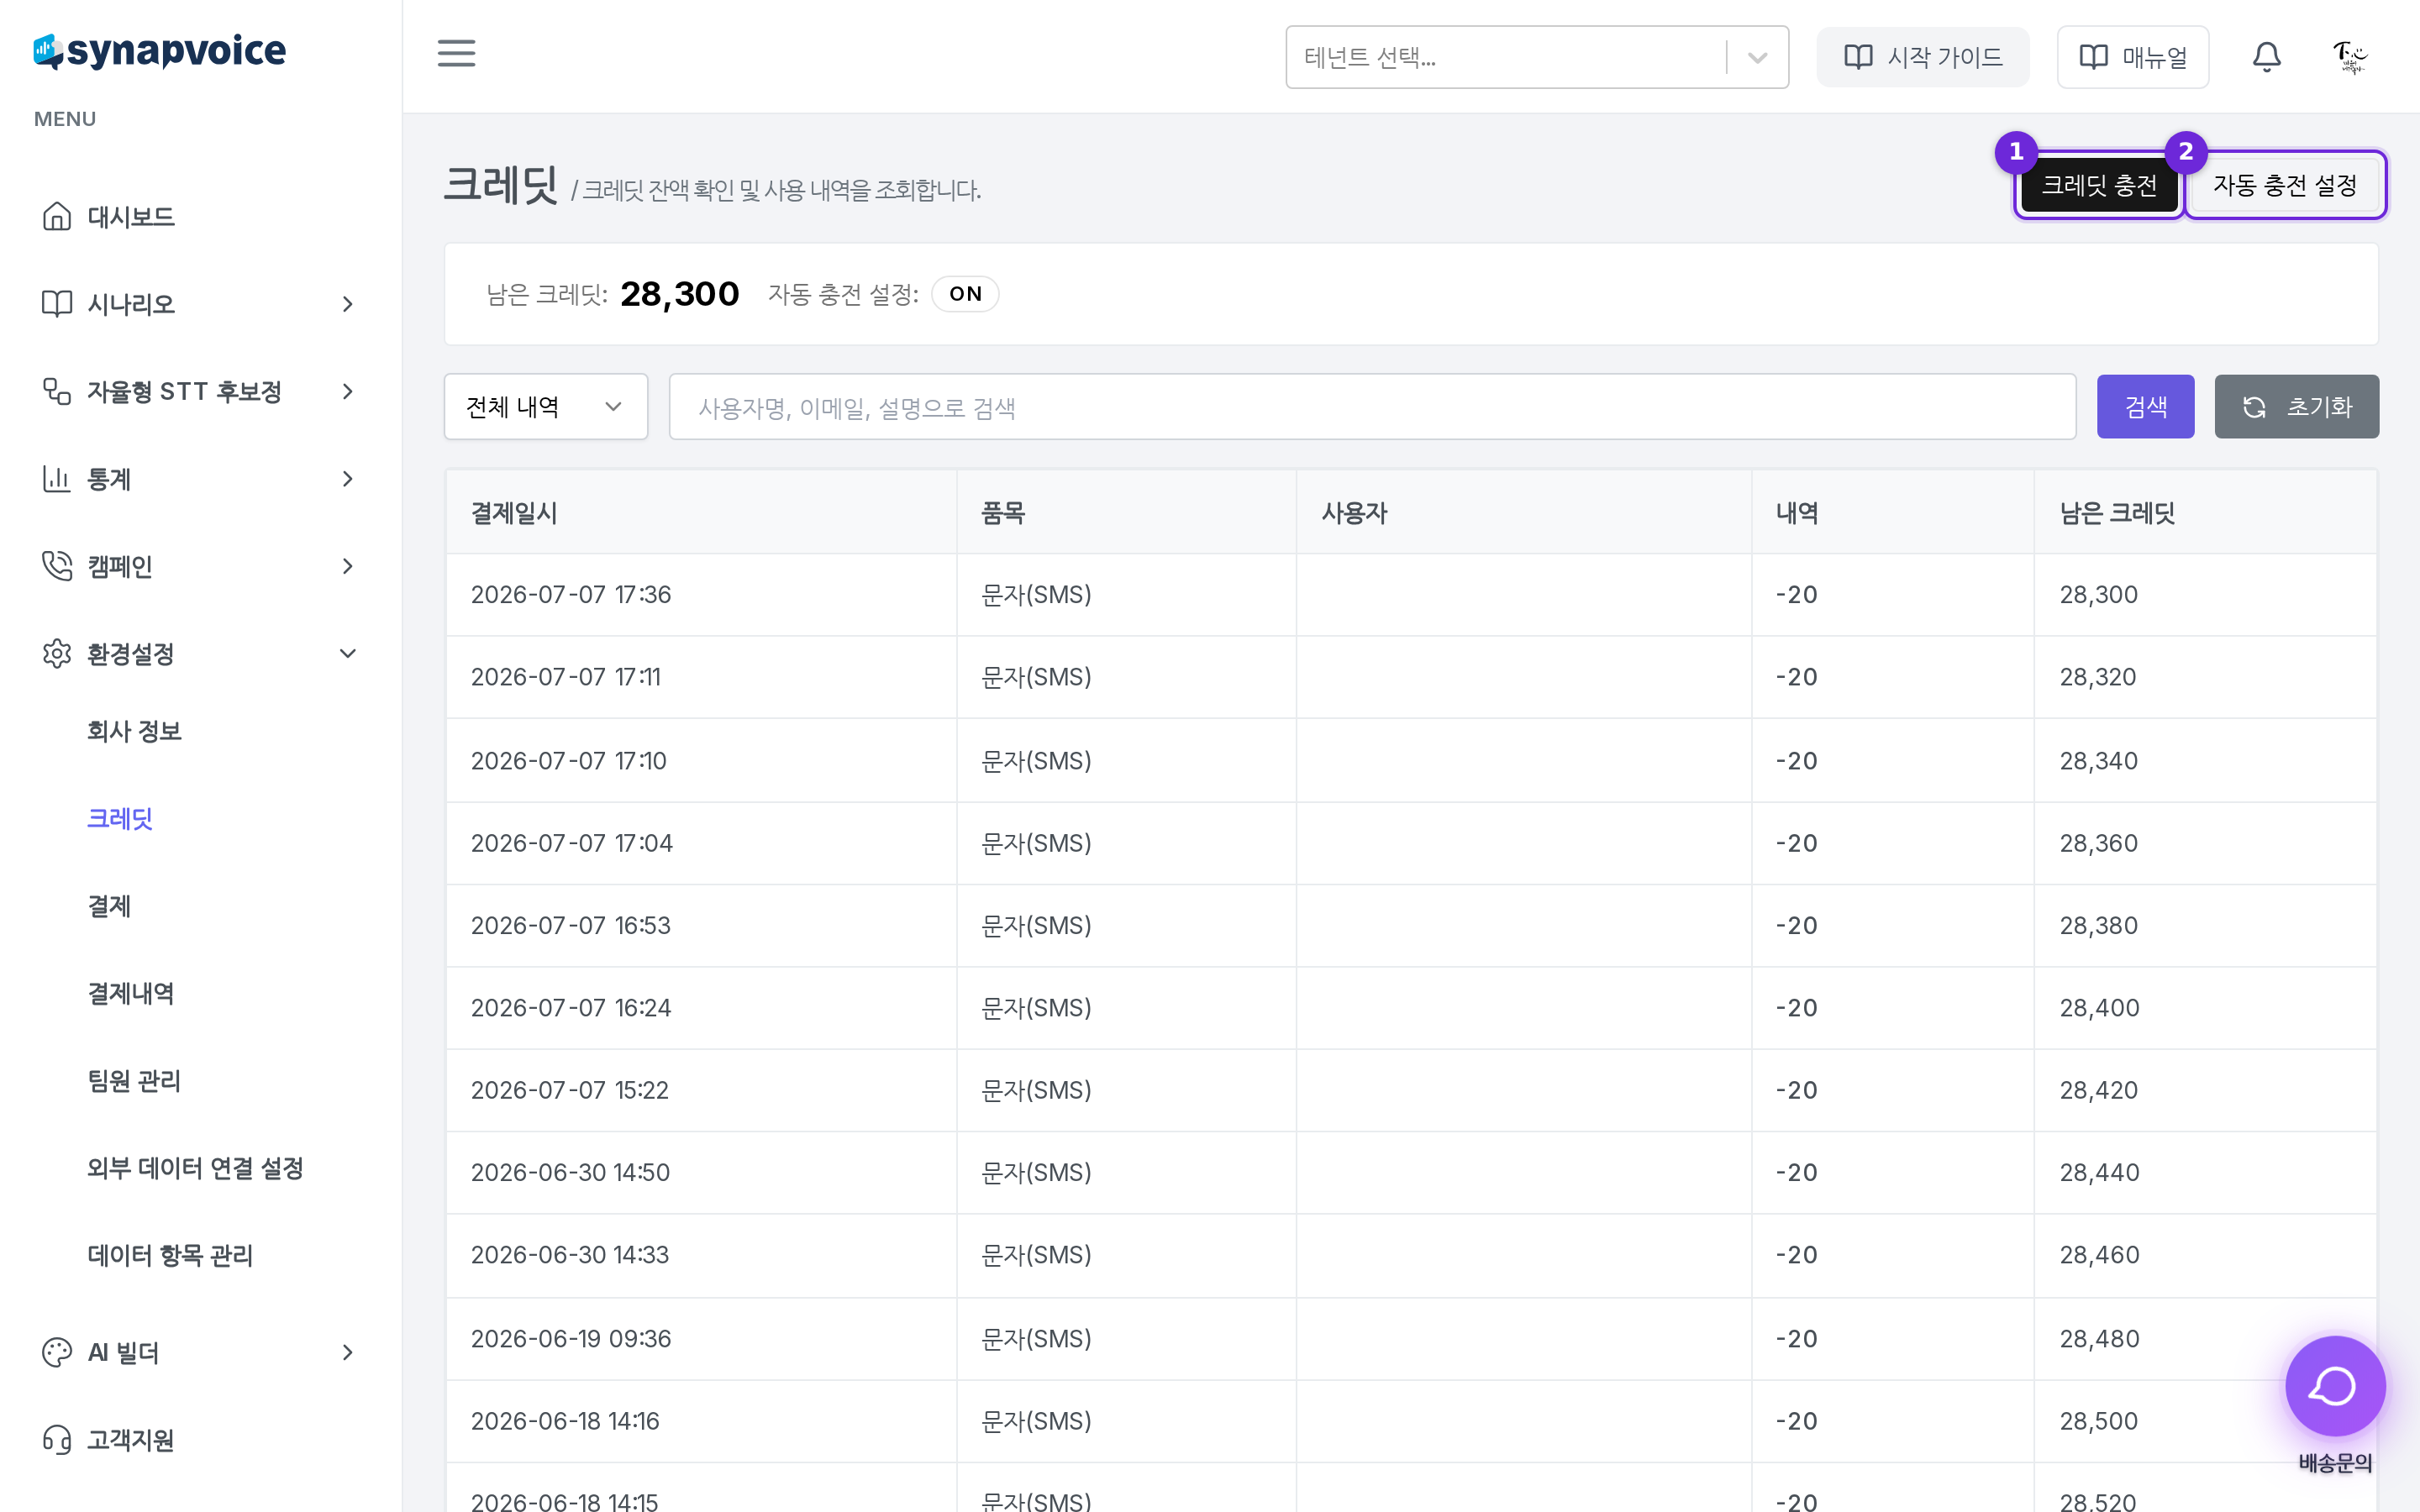
Task: Click the book icon in 시작 가이드
Action: pyautogui.click(x=1858, y=57)
